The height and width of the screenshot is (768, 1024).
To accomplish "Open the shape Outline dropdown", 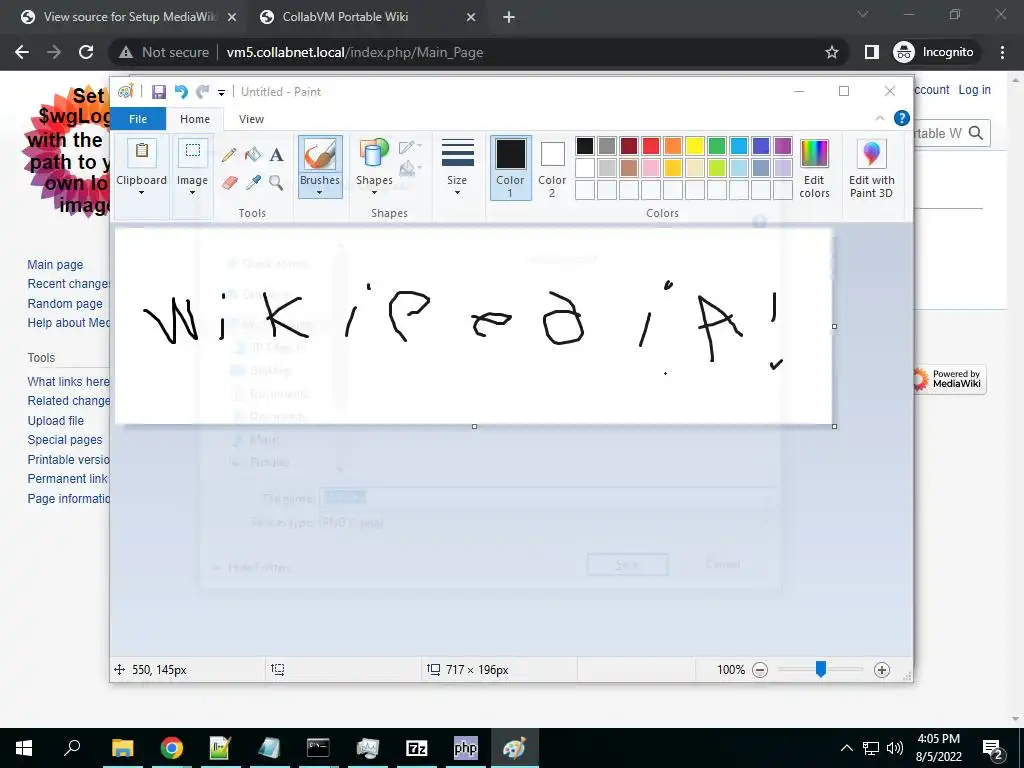I will tap(410, 146).
